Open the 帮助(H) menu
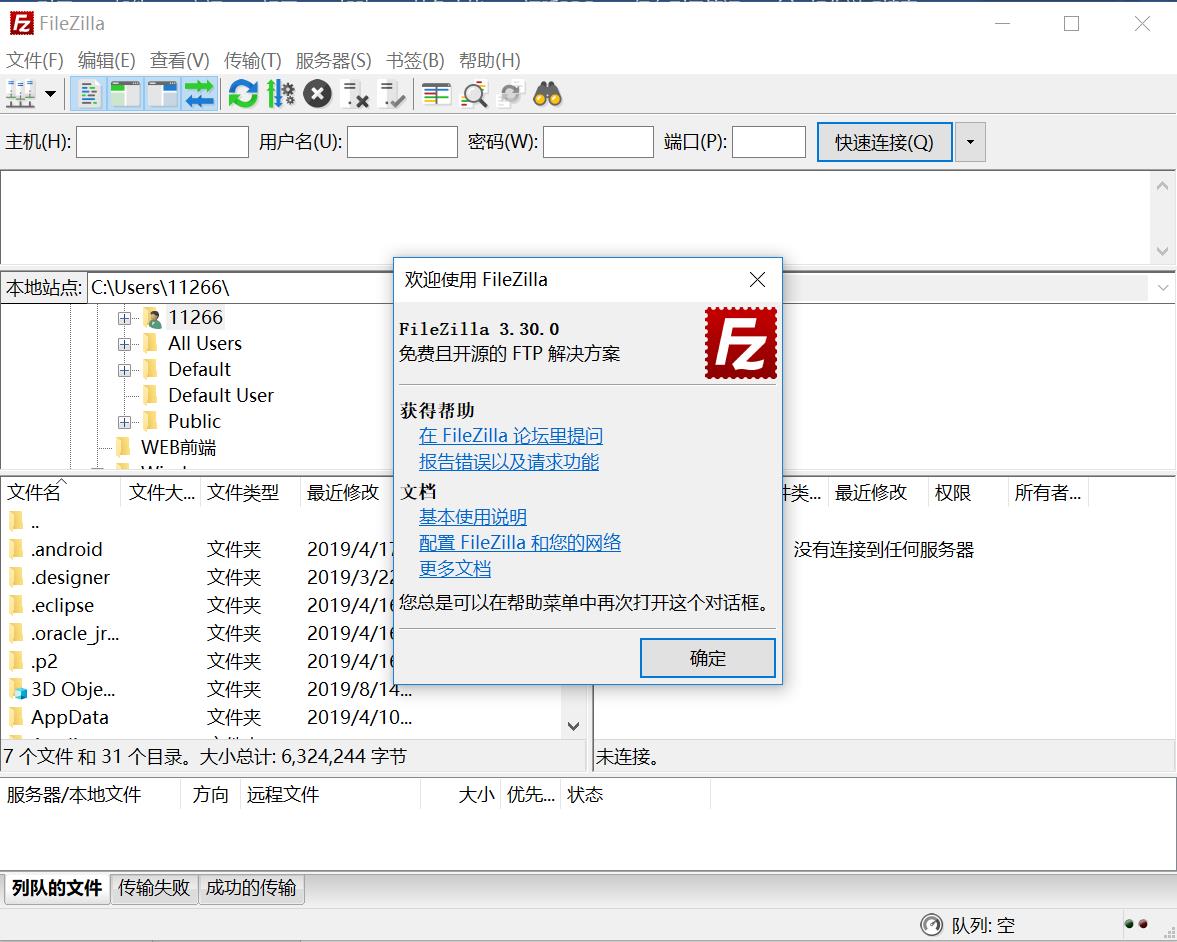The width and height of the screenshot is (1177, 942). click(x=489, y=60)
